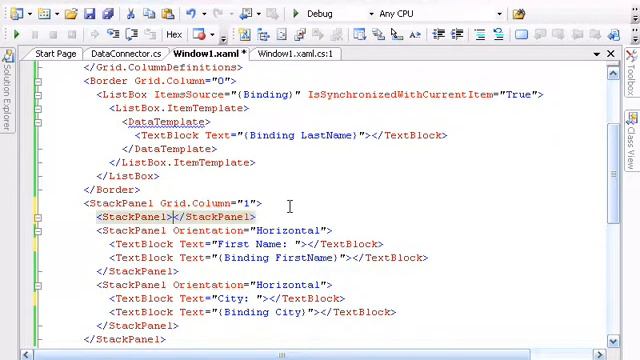Open the Navigate Backward dropdown arrow
Screen dimensions: 640x360
click(258, 14)
